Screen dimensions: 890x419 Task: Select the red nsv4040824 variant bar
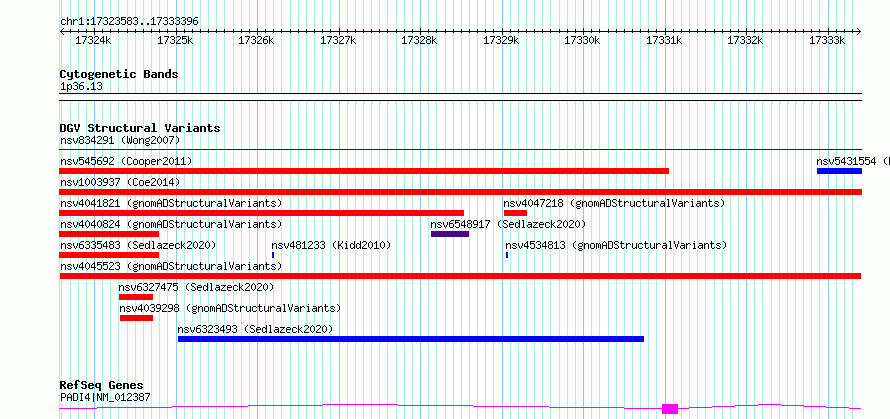point(109,234)
